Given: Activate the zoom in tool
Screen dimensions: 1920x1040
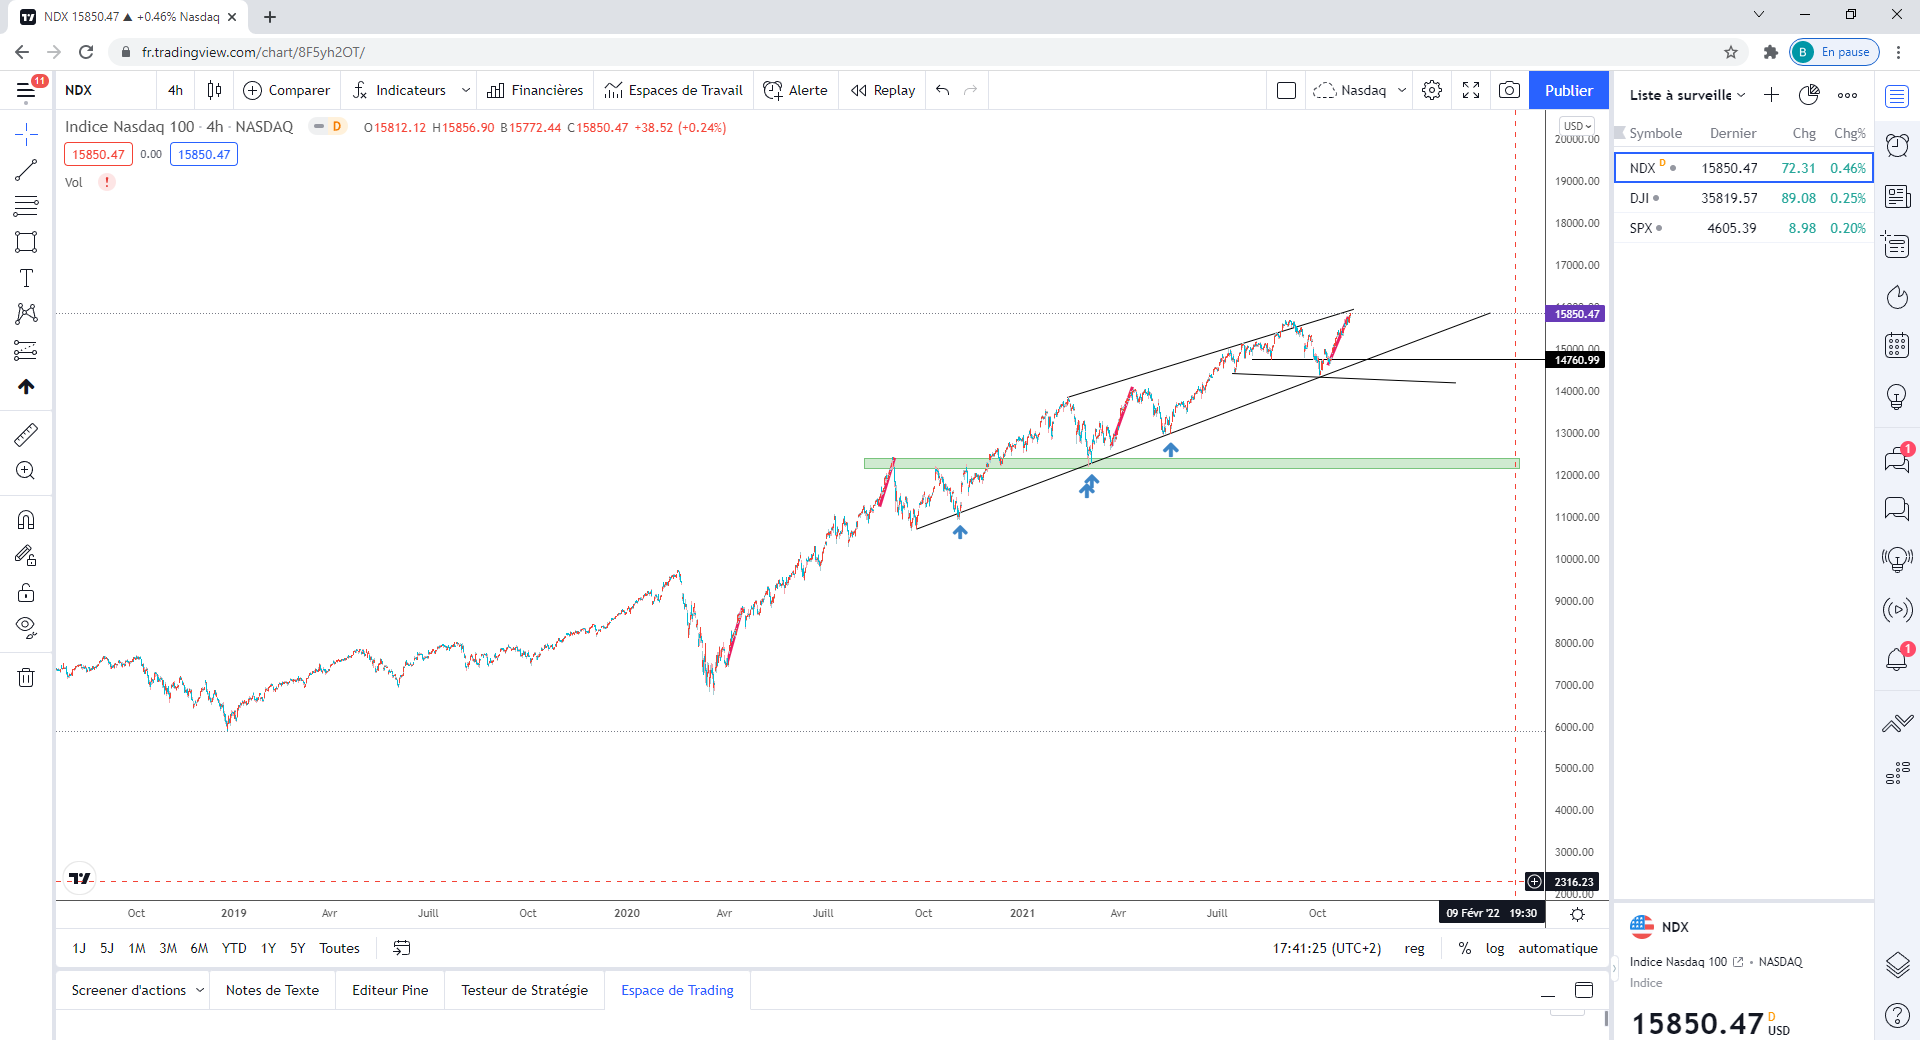Looking at the screenshot, I should click(26, 470).
